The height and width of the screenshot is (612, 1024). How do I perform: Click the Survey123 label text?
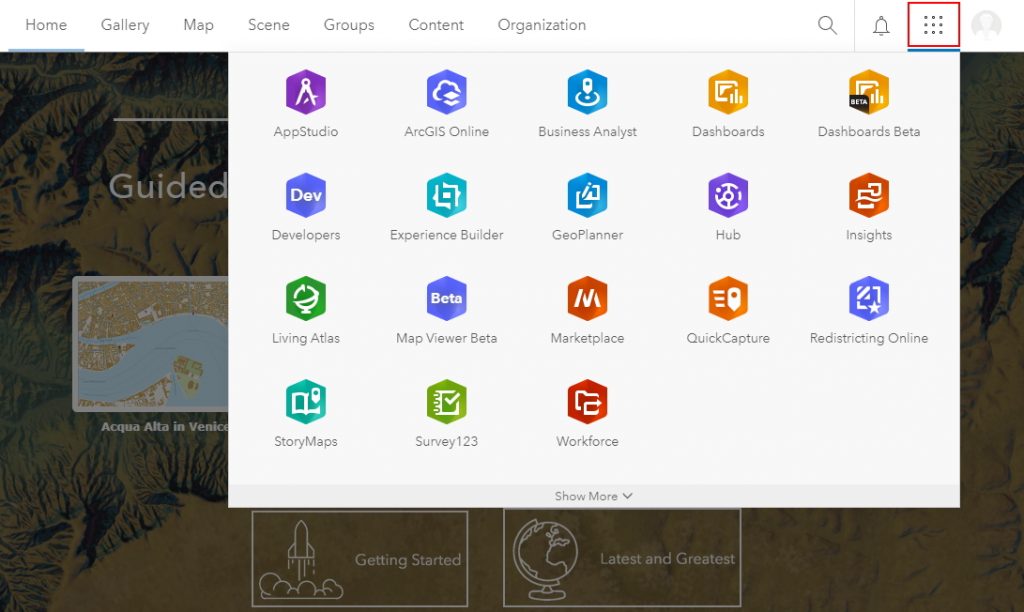tap(447, 441)
